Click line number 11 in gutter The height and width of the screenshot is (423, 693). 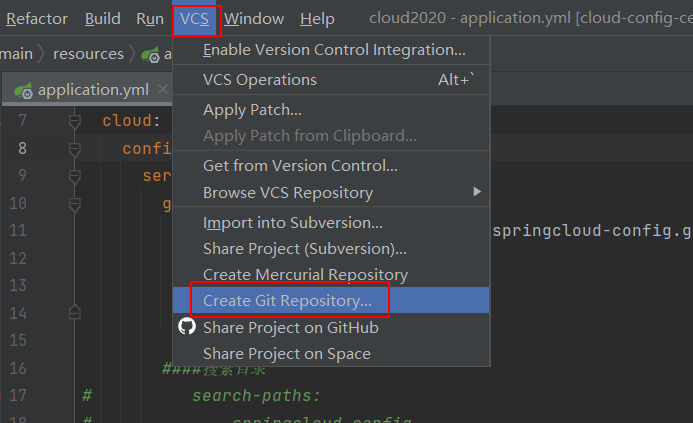point(18,230)
